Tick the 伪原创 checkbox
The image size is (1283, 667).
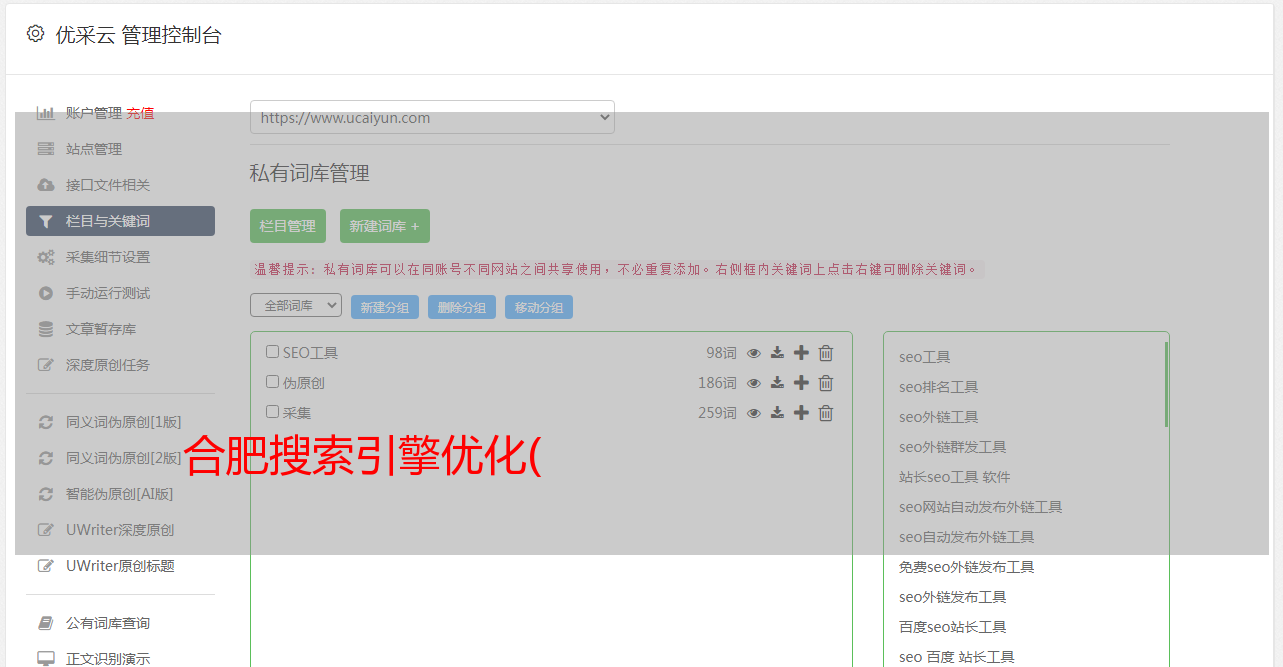click(x=272, y=382)
